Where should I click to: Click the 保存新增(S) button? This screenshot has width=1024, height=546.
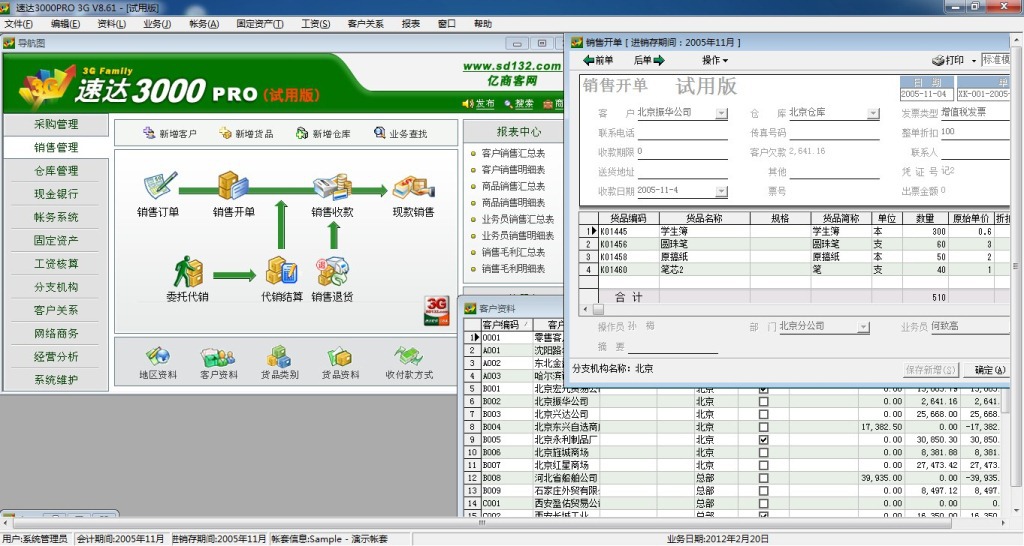click(x=931, y=370)
